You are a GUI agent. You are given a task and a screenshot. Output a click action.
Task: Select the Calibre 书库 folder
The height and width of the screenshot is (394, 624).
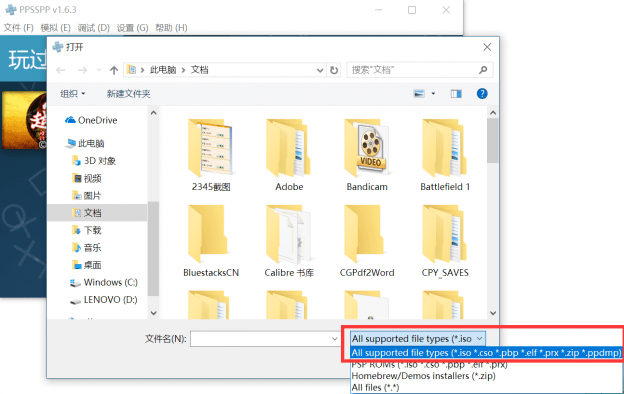(289, 241)
